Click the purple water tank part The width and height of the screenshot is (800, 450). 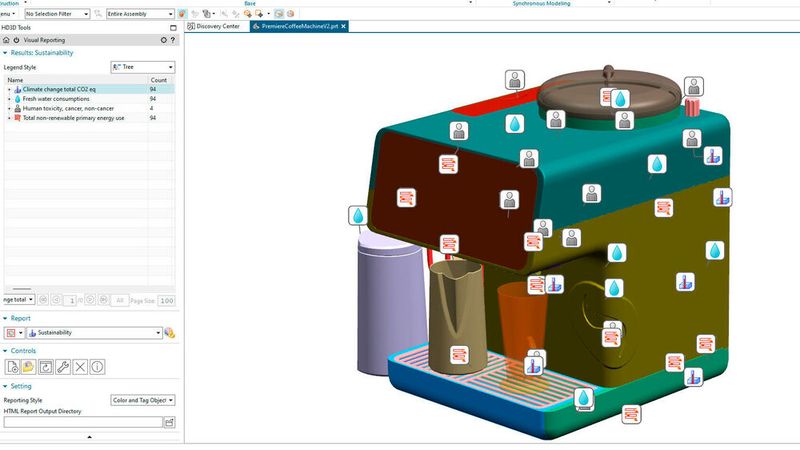tap(390, 306)
